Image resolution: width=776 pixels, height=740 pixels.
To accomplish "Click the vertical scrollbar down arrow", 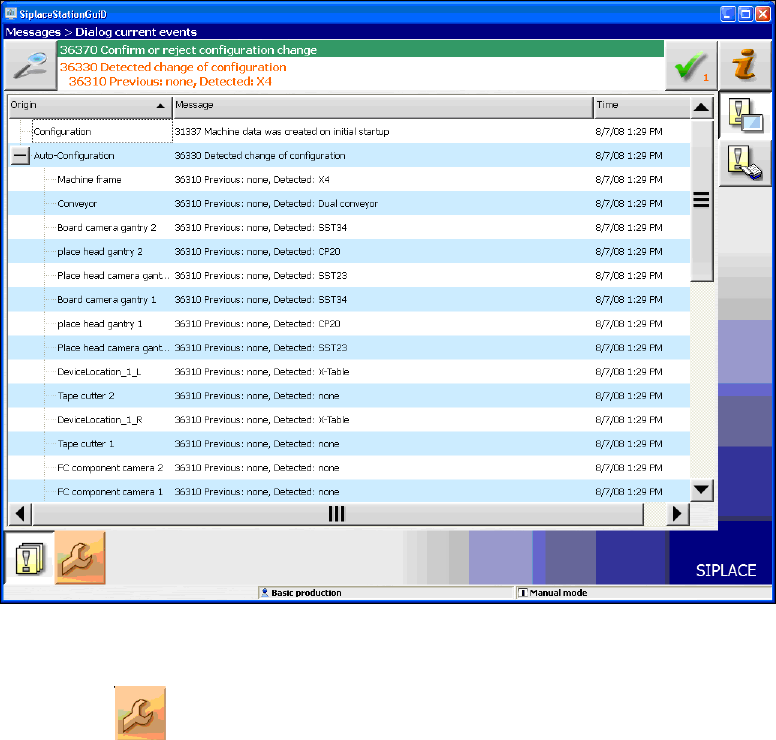I will (701, 490).
